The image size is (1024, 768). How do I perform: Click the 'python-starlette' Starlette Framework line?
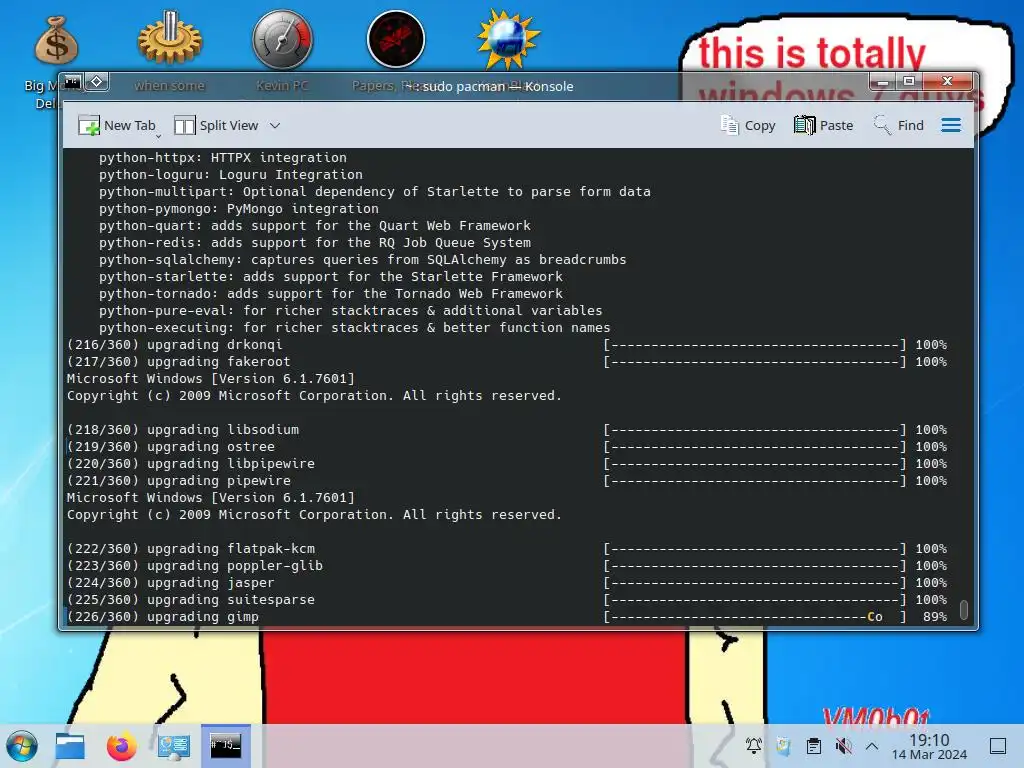point(330,276)
